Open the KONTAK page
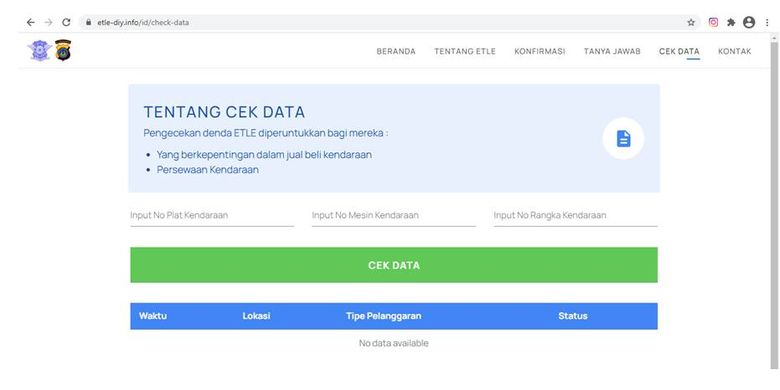Screen dimensions: 780x390 click(735, 51)
